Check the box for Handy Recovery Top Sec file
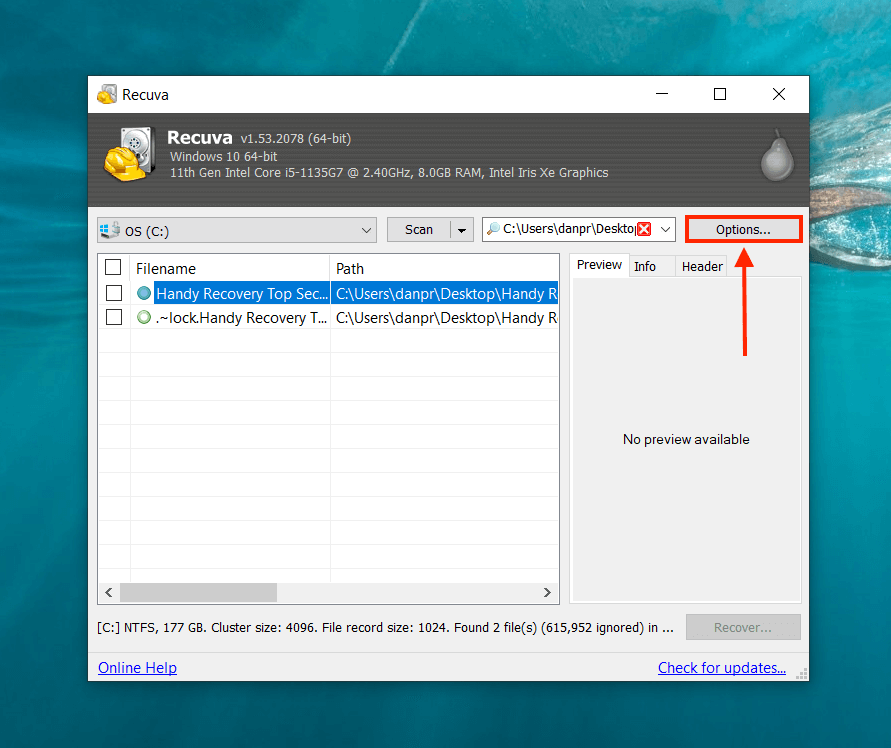 coord(114,293)
